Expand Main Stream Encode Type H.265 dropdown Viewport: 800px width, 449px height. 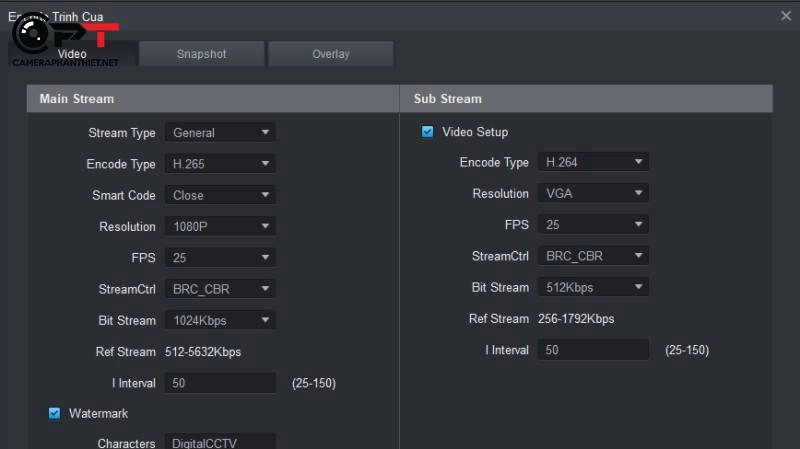[220, 164]
